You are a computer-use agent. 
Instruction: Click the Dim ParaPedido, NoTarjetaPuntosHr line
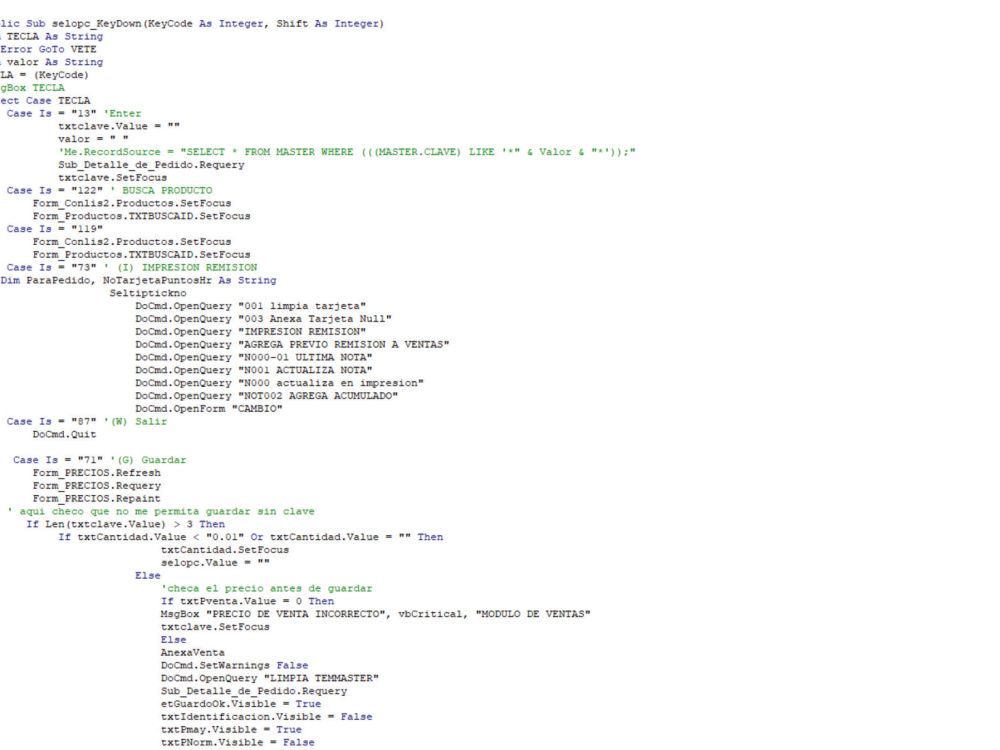138,280
